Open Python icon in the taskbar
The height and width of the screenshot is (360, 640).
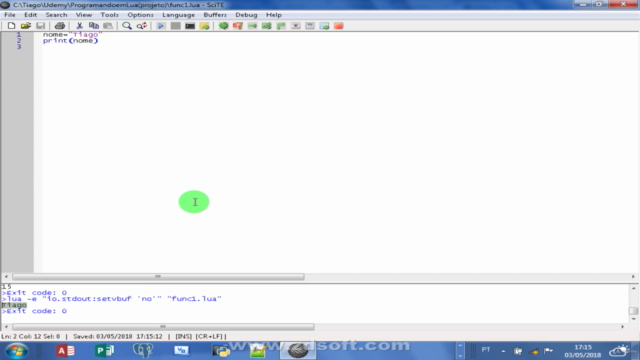(221, 351)
